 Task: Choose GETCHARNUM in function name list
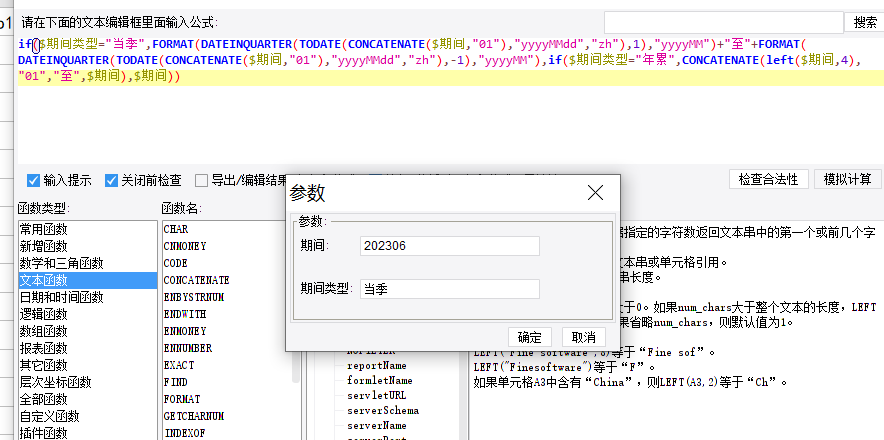pos(193,416)
